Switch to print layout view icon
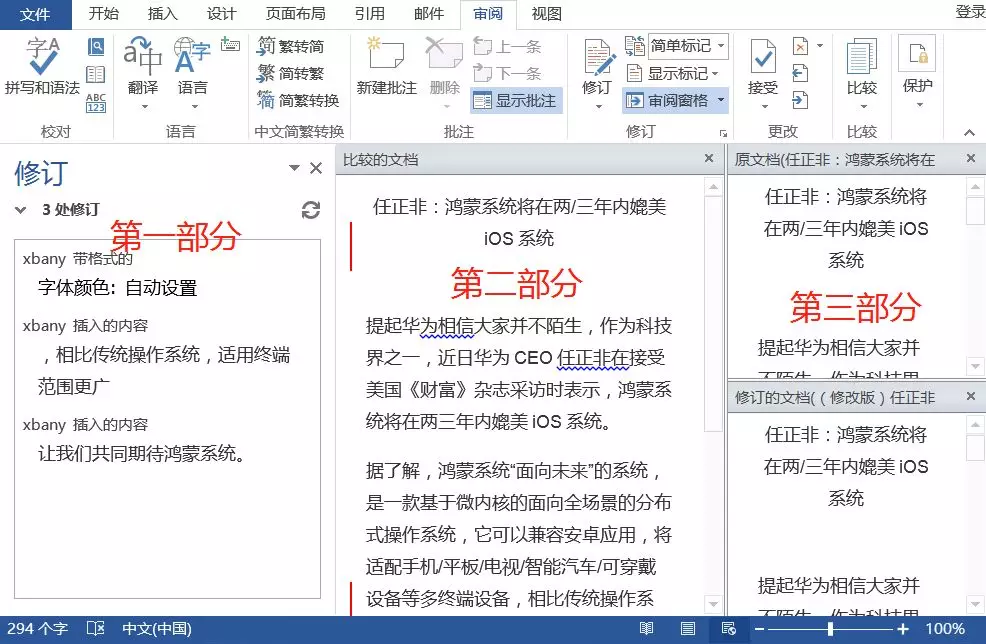Screen dimensions: 986x644 pyautogui.click(x=687, y=628)
